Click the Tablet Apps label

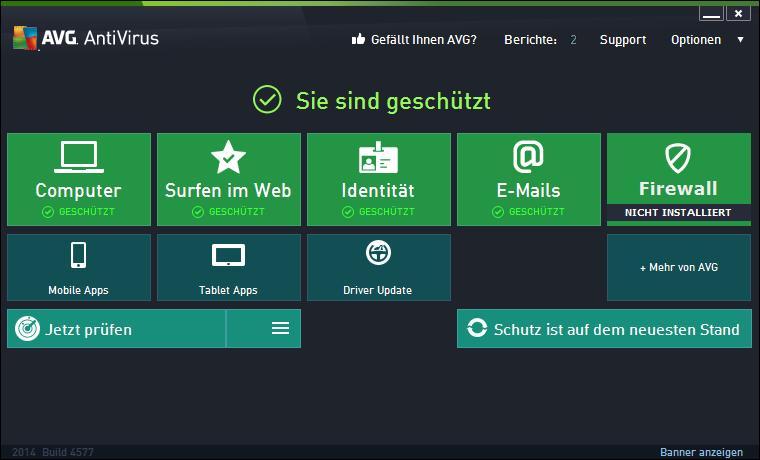[228, 290]
